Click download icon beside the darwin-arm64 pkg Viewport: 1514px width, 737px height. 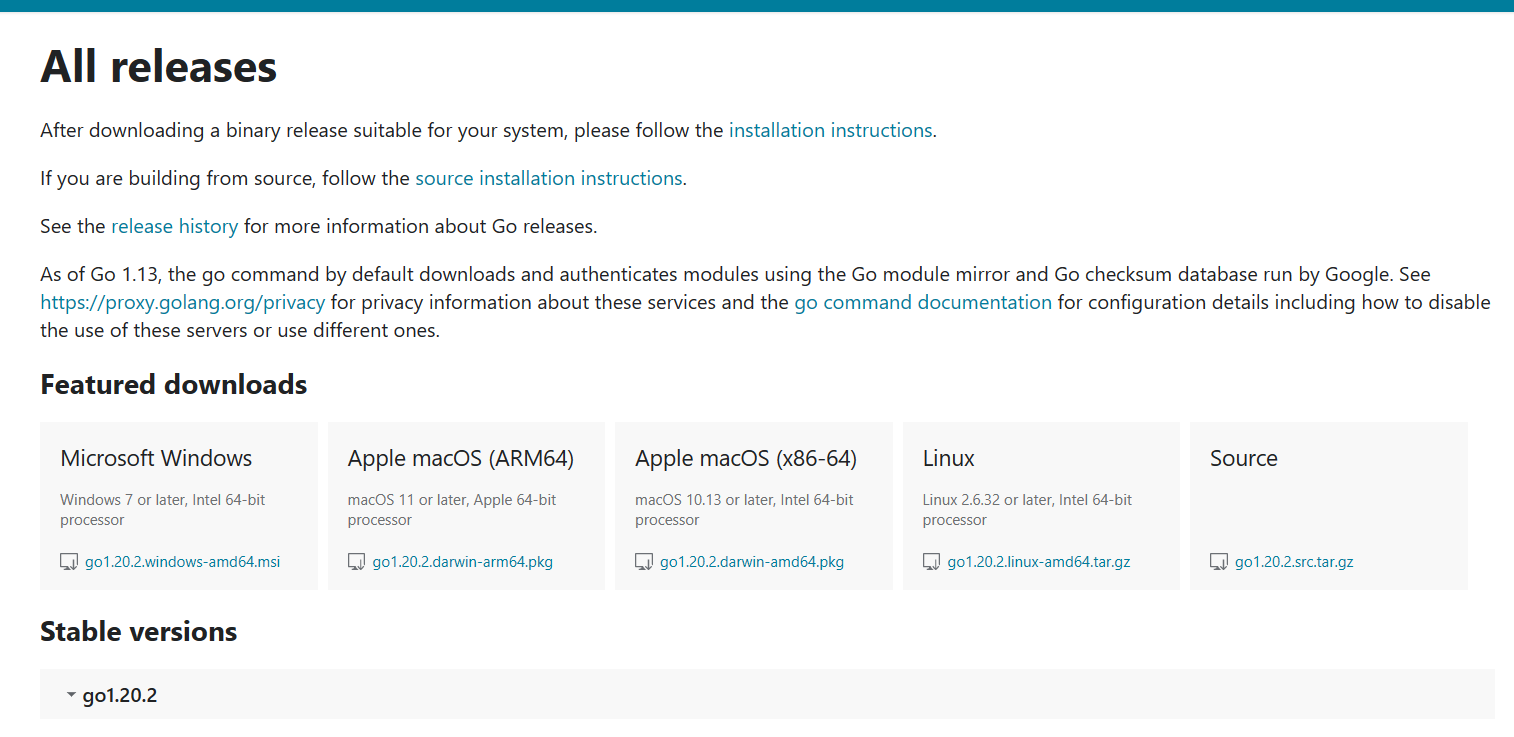tap(357, 562)
